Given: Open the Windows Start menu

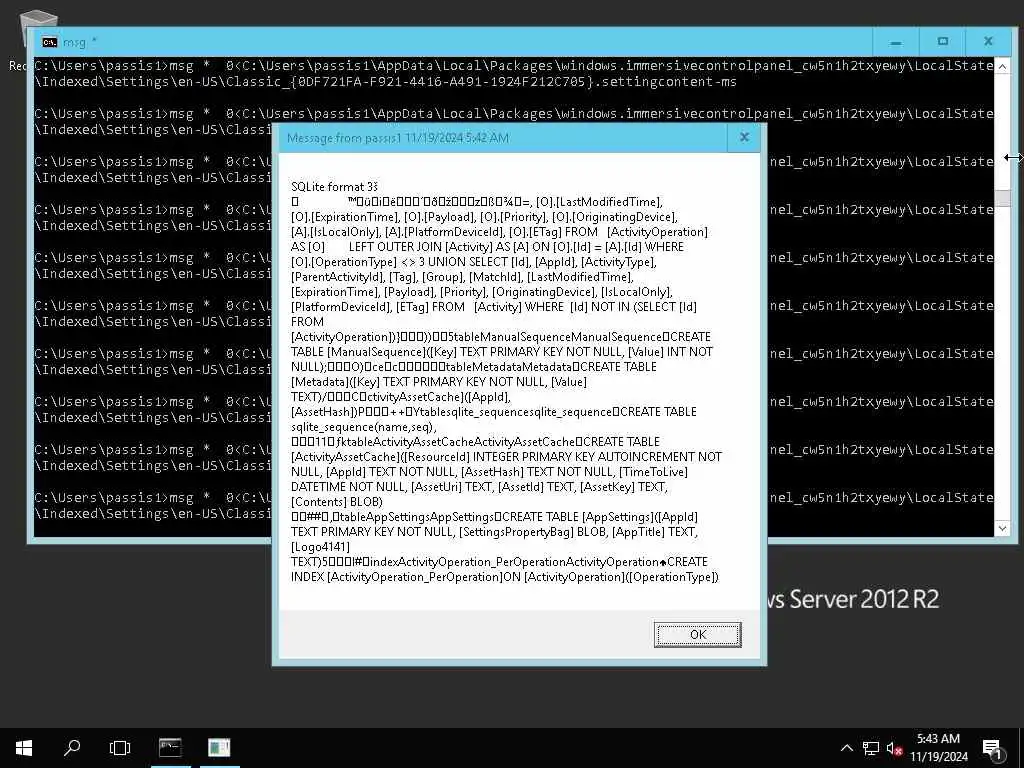Looking at the screenshot, I should pos(24,748).
